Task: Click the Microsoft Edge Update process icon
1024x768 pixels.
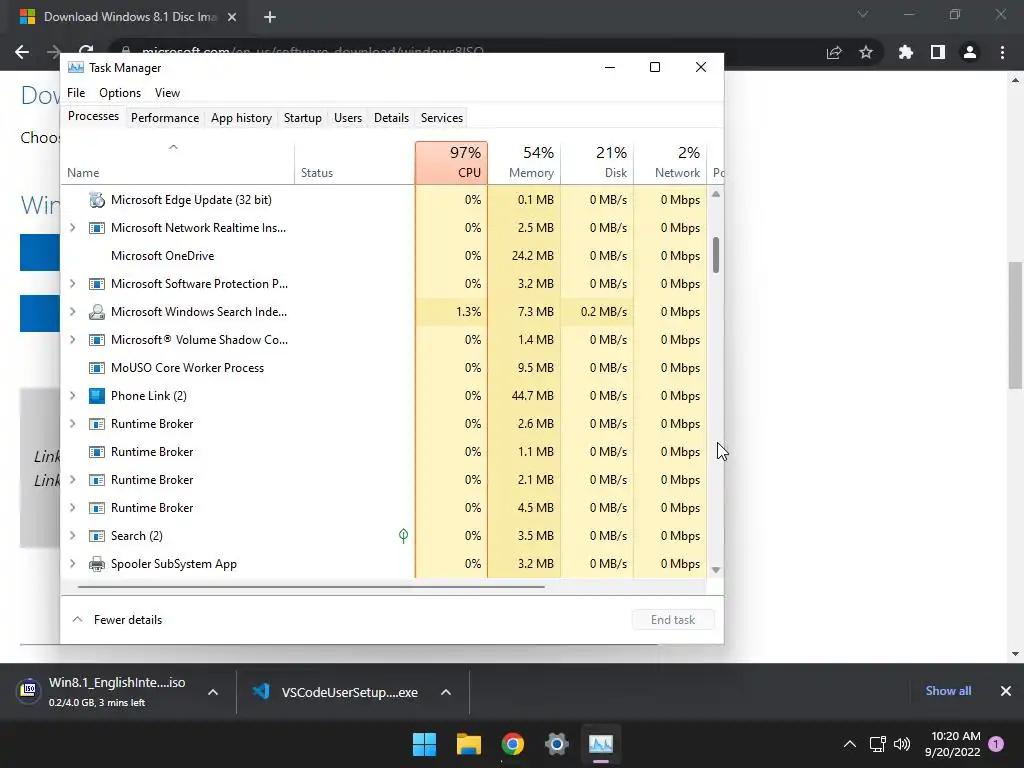Action: point(97,200)
